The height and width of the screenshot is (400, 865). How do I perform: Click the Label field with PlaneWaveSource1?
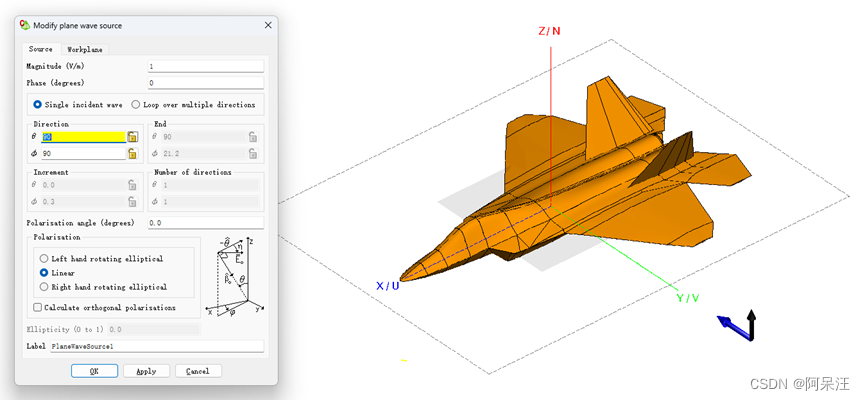[157, 346]
